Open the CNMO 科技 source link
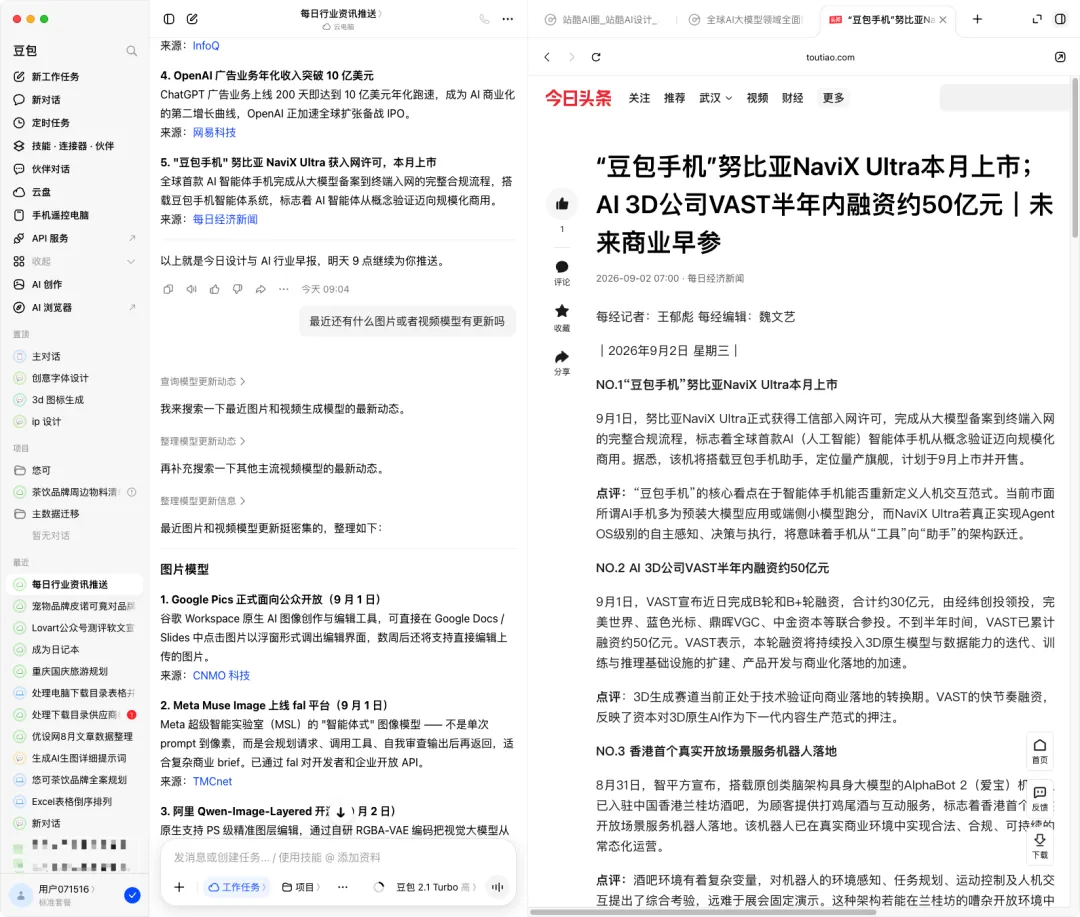Image resolution: width=1080 pixels, height=917 pixels. pos(221,675)
